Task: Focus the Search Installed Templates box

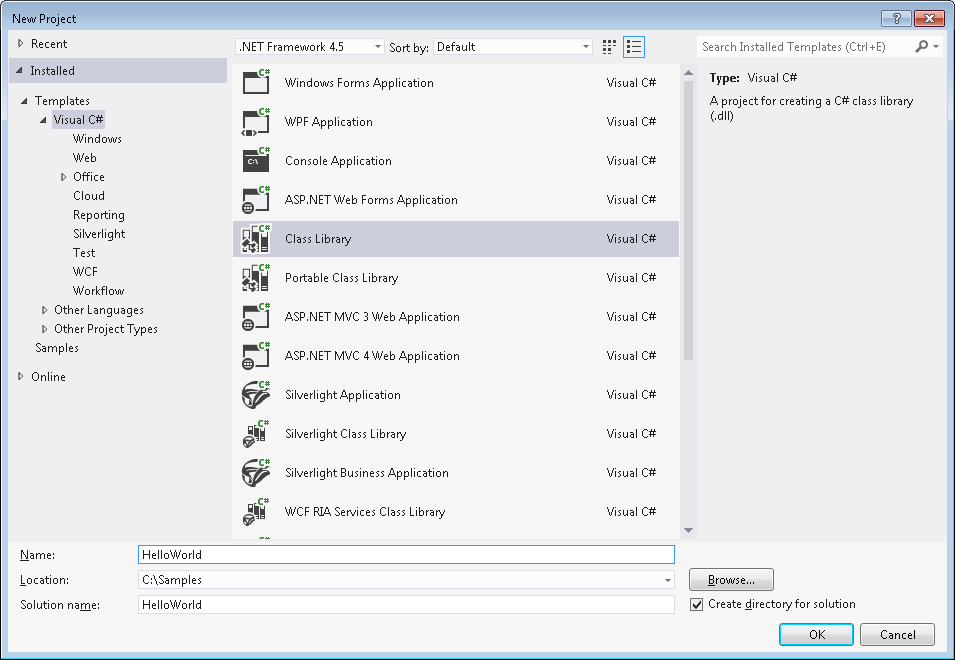Action: point(804,47)
